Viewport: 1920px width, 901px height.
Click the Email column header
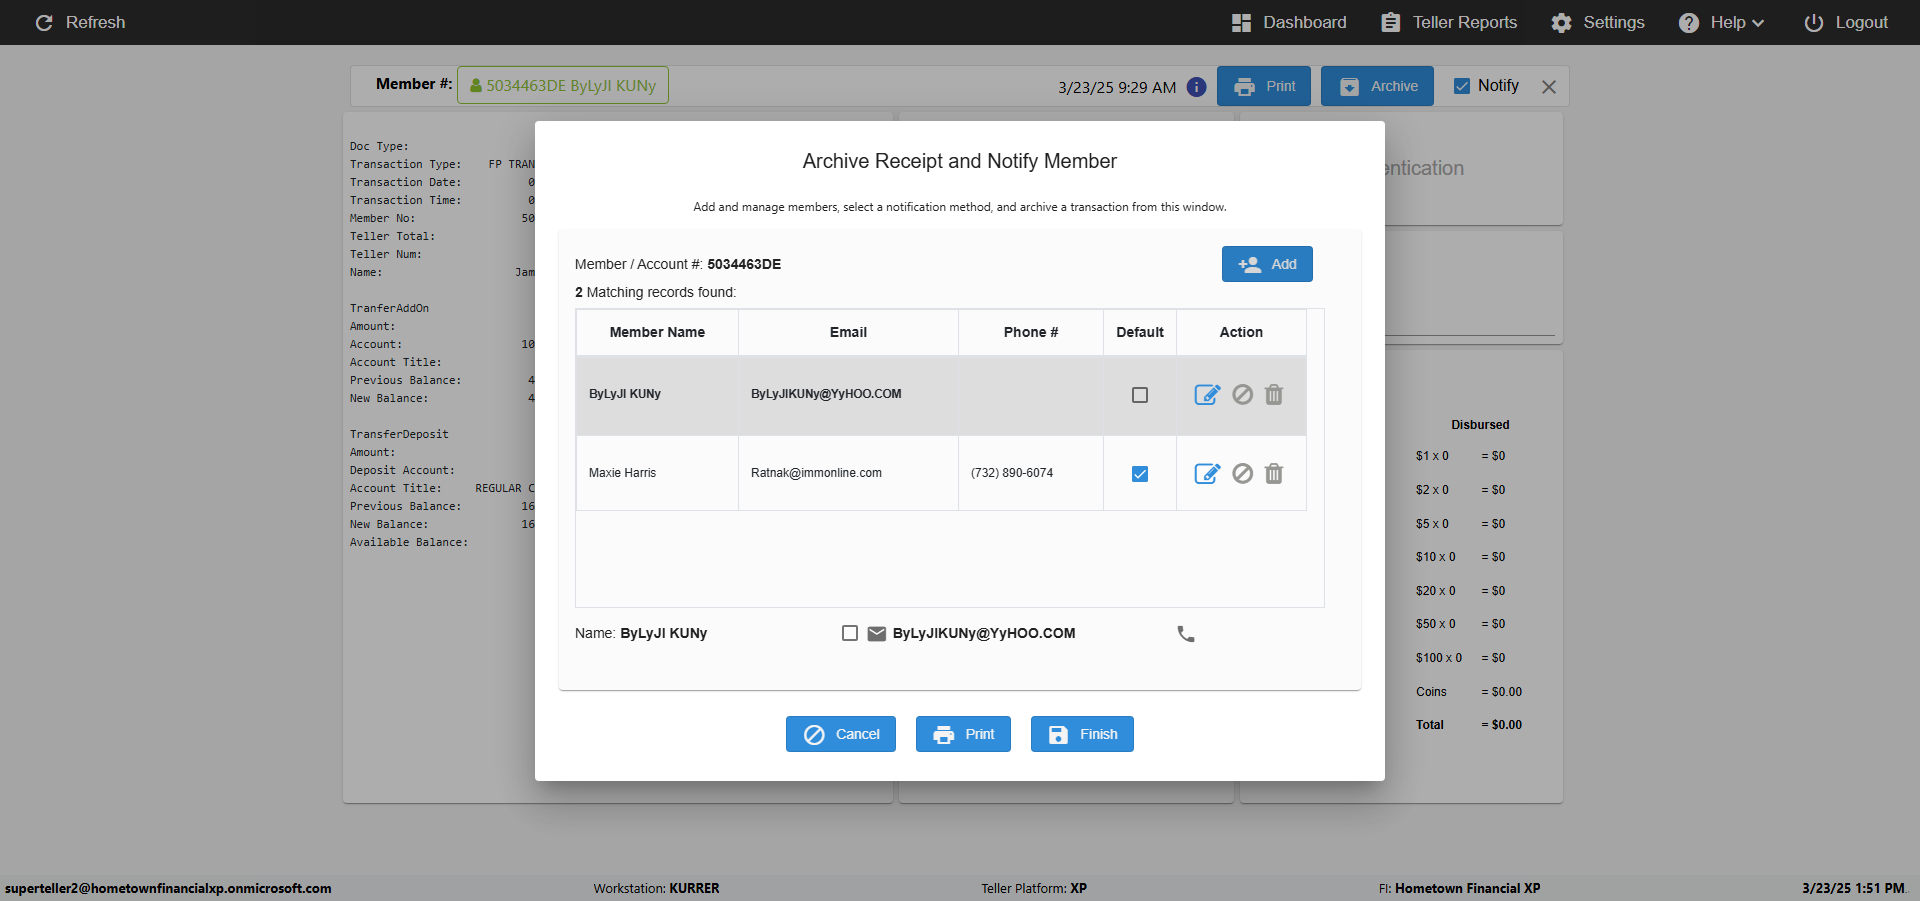[x=848, y=332]
